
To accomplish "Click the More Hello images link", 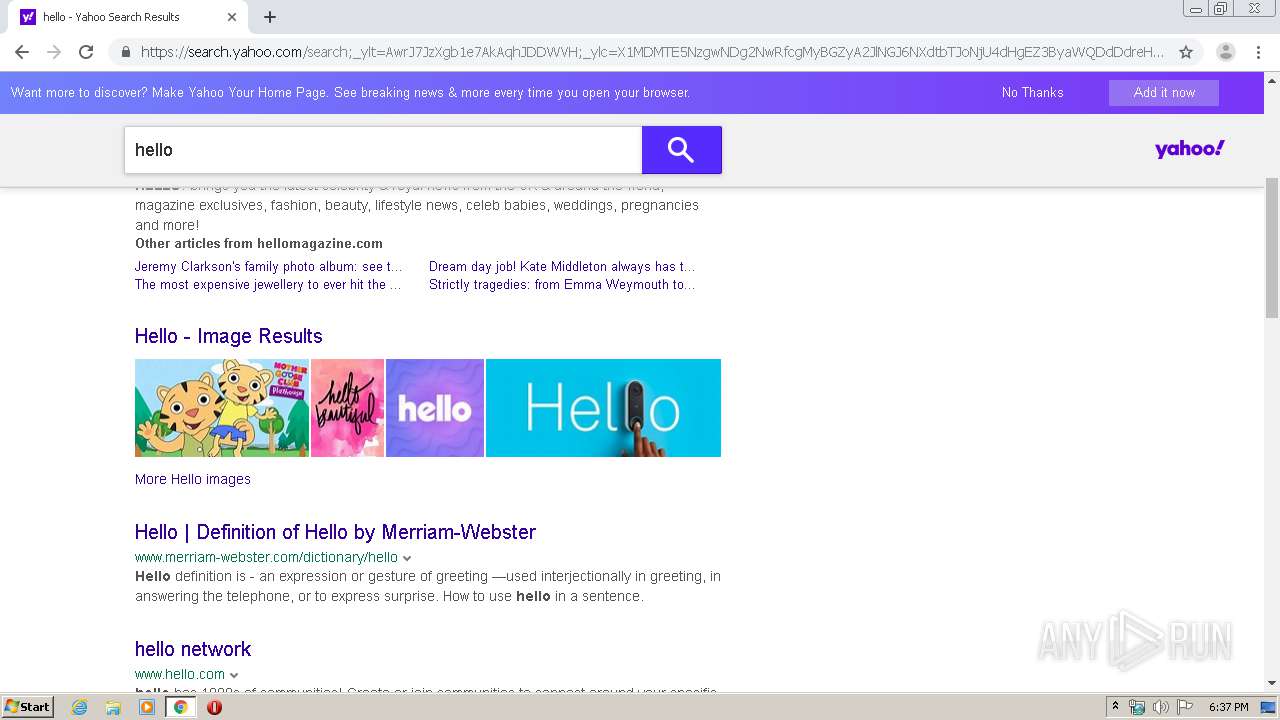I will [x=193, y=479].
